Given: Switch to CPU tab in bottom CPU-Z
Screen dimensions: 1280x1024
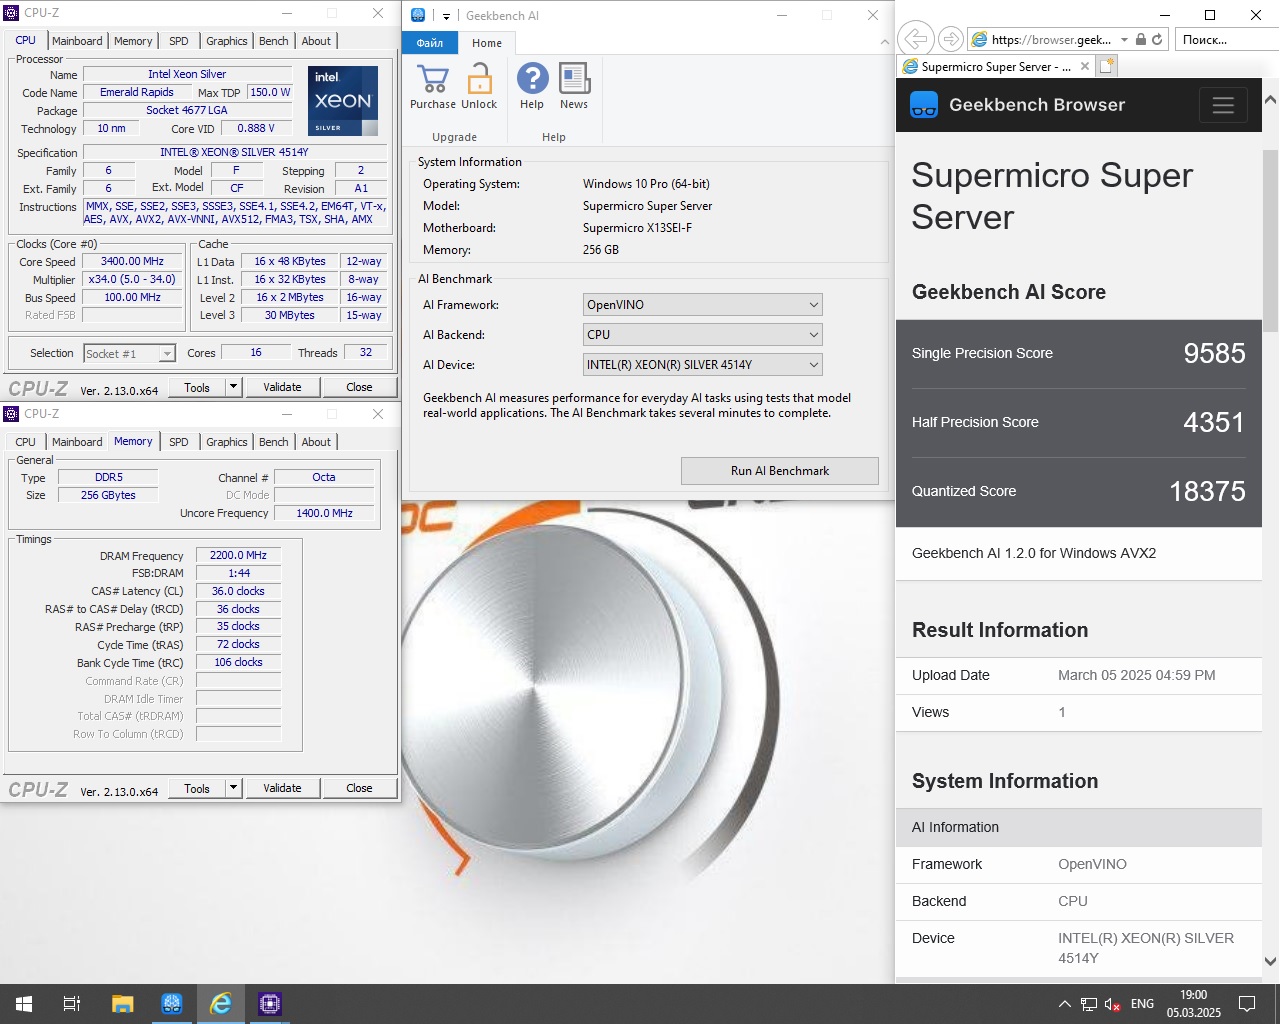Looking at the screenshot, I should 26,442.
